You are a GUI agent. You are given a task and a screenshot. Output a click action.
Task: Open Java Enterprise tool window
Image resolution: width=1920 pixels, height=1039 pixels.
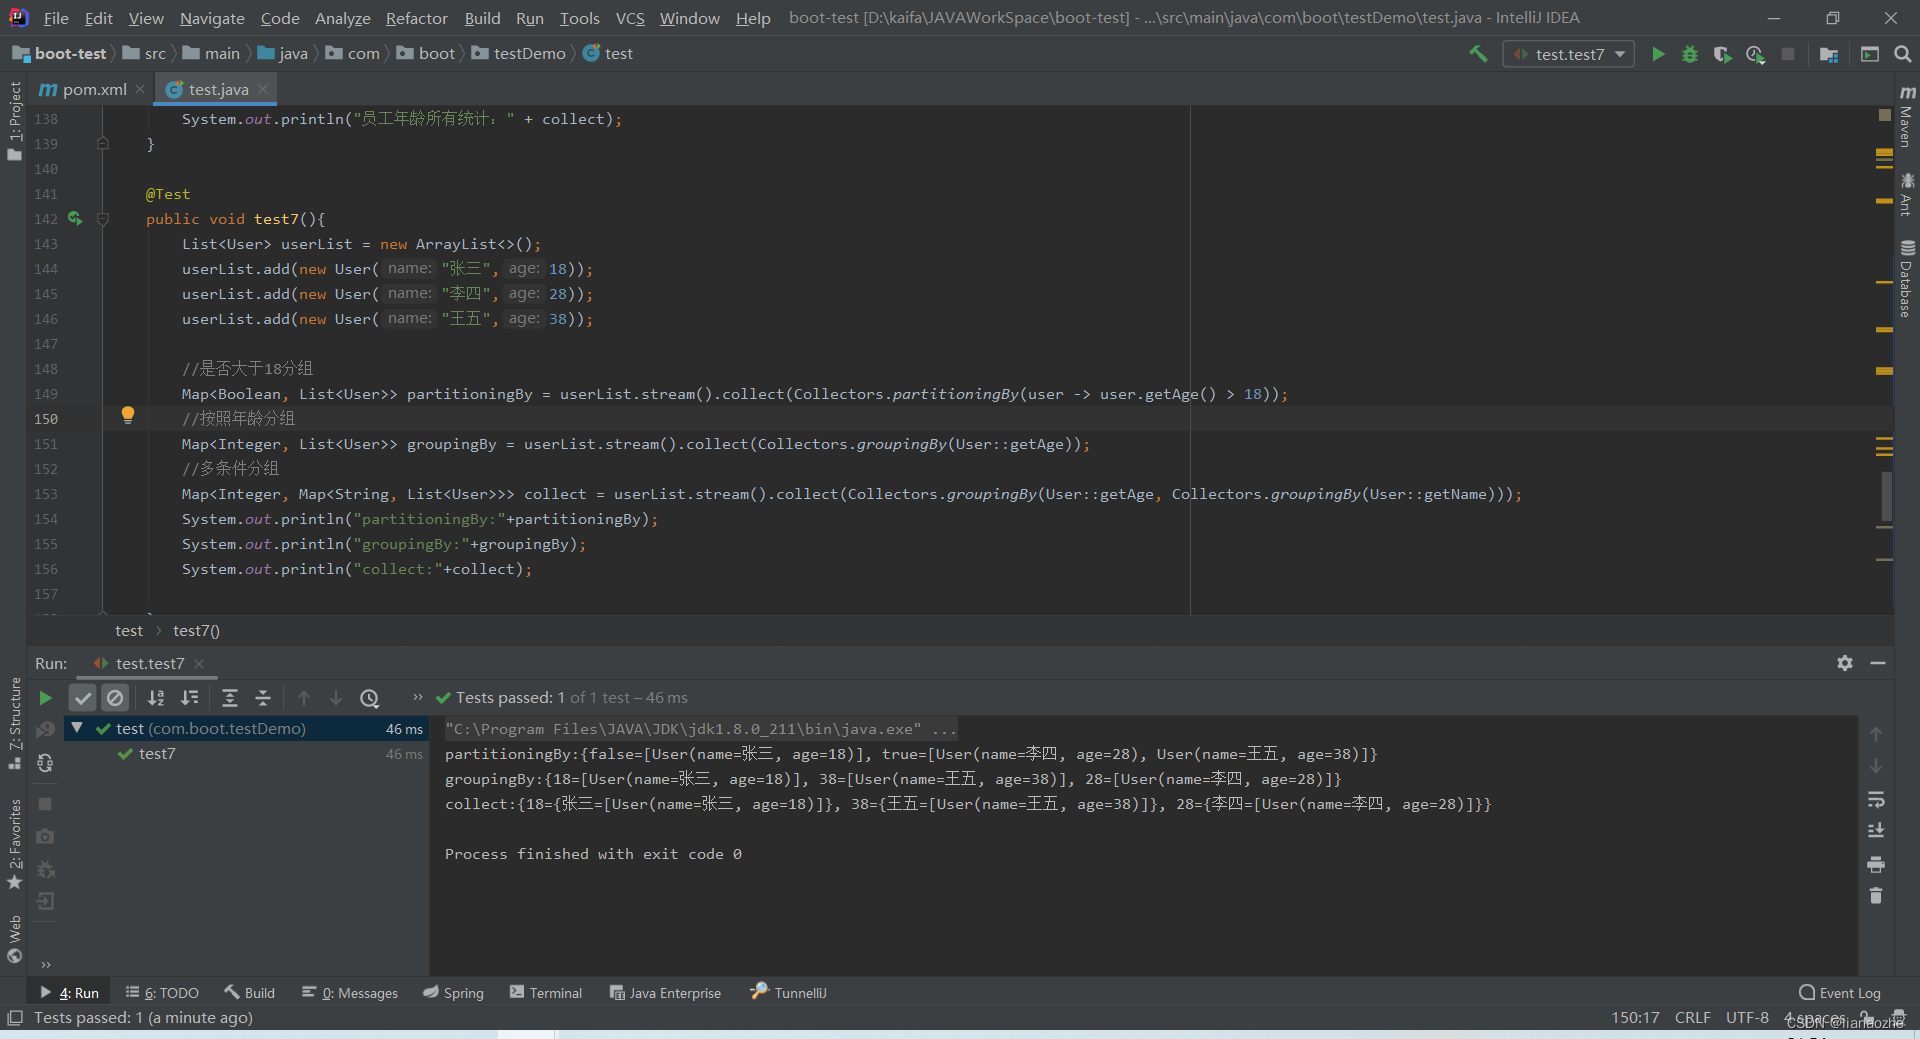pos(666,993)
